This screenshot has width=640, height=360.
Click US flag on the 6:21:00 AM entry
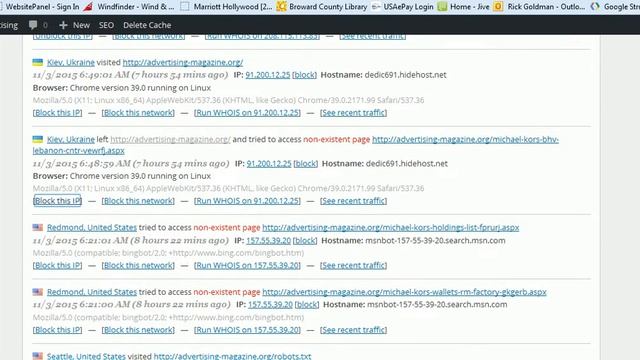(x=38, y=292)
